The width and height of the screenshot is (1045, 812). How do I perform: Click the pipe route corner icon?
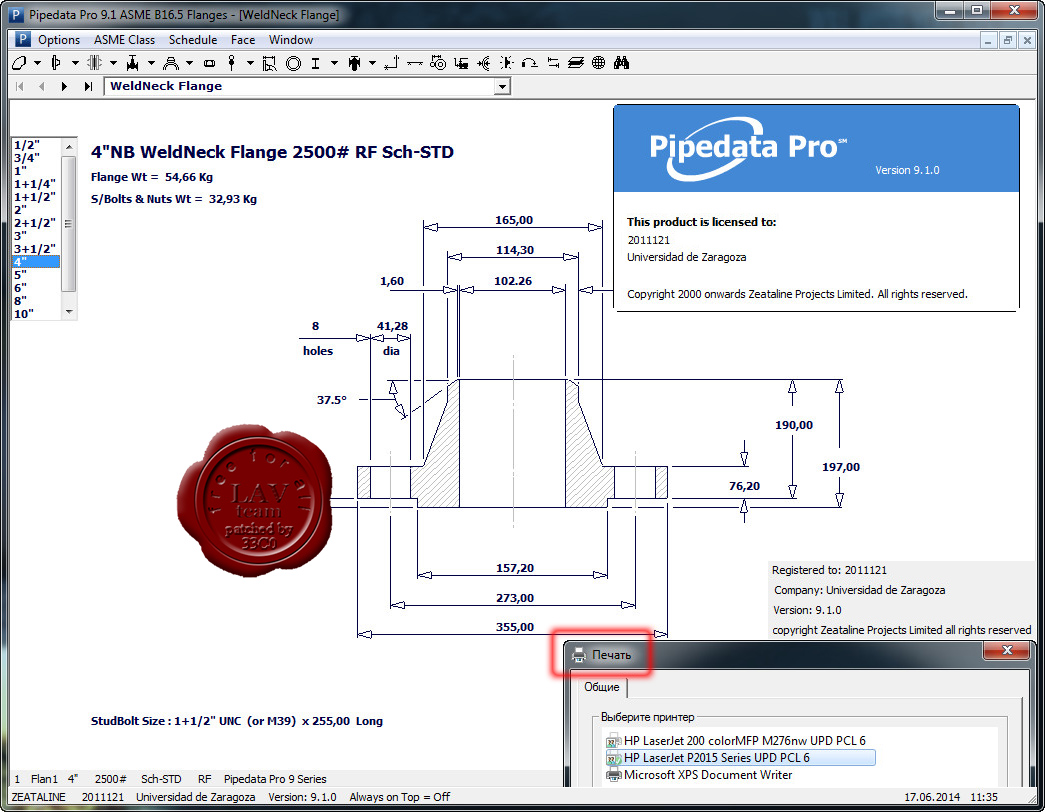point(392,63)
